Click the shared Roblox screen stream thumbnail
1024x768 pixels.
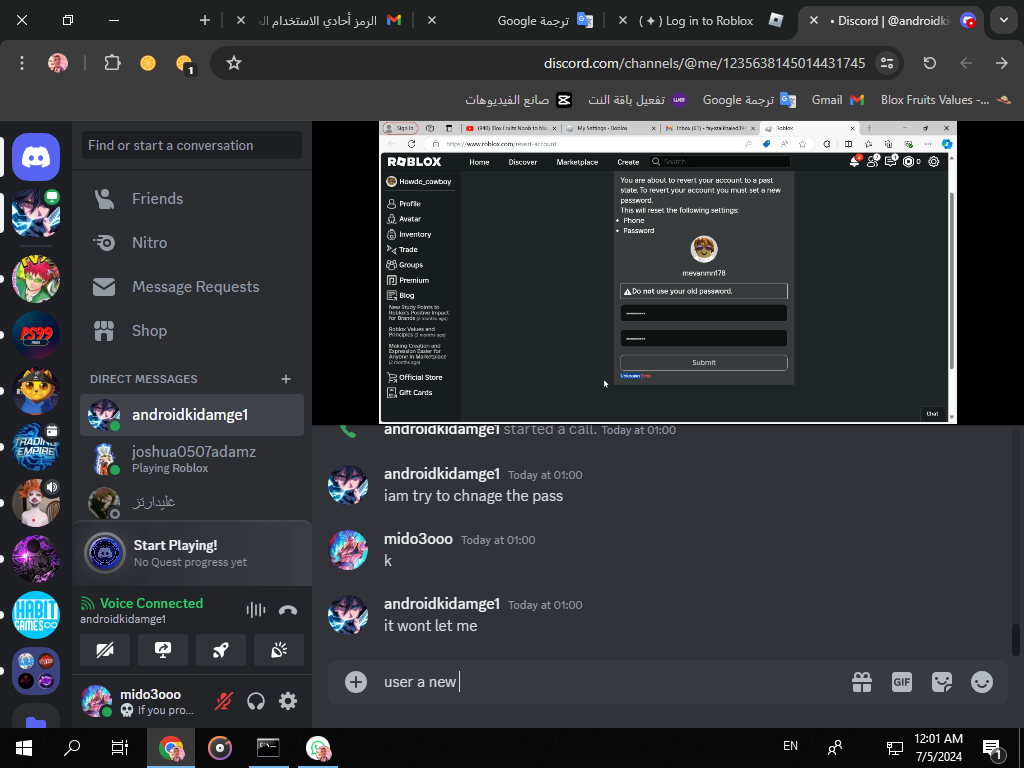(x=667, y=272)
